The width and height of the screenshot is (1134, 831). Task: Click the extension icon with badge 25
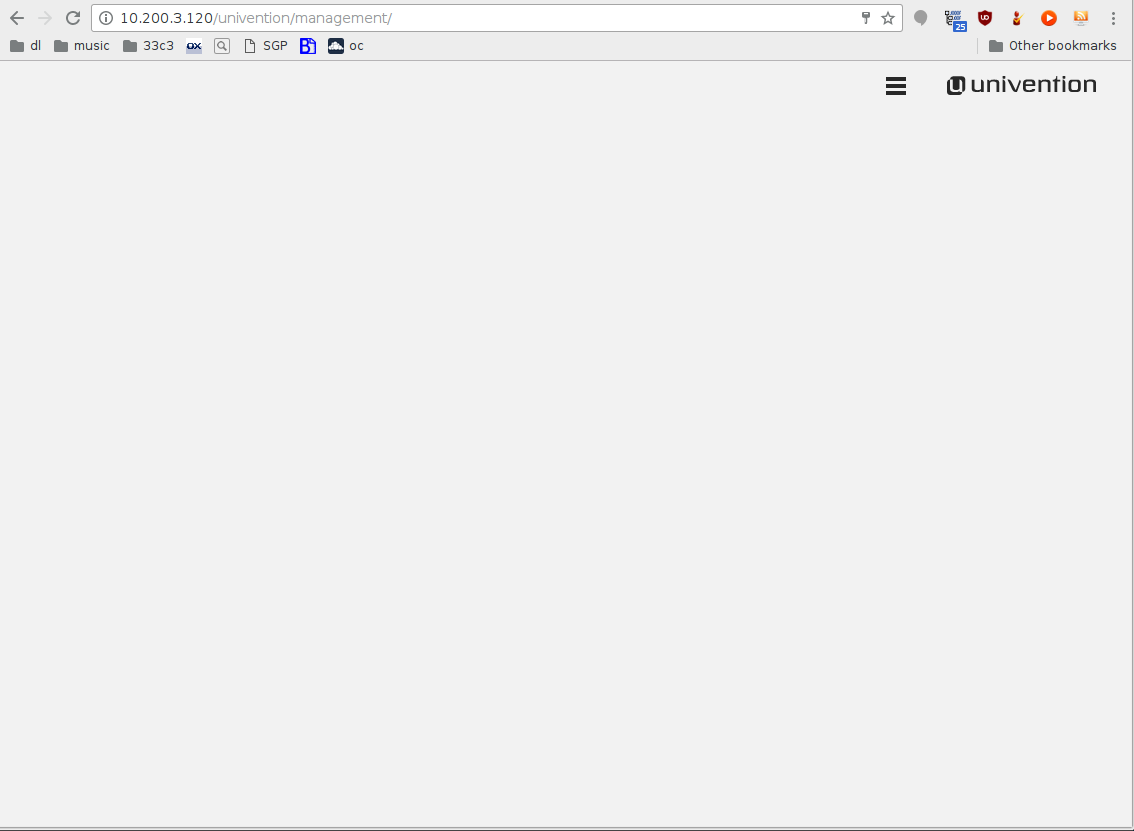955,19
